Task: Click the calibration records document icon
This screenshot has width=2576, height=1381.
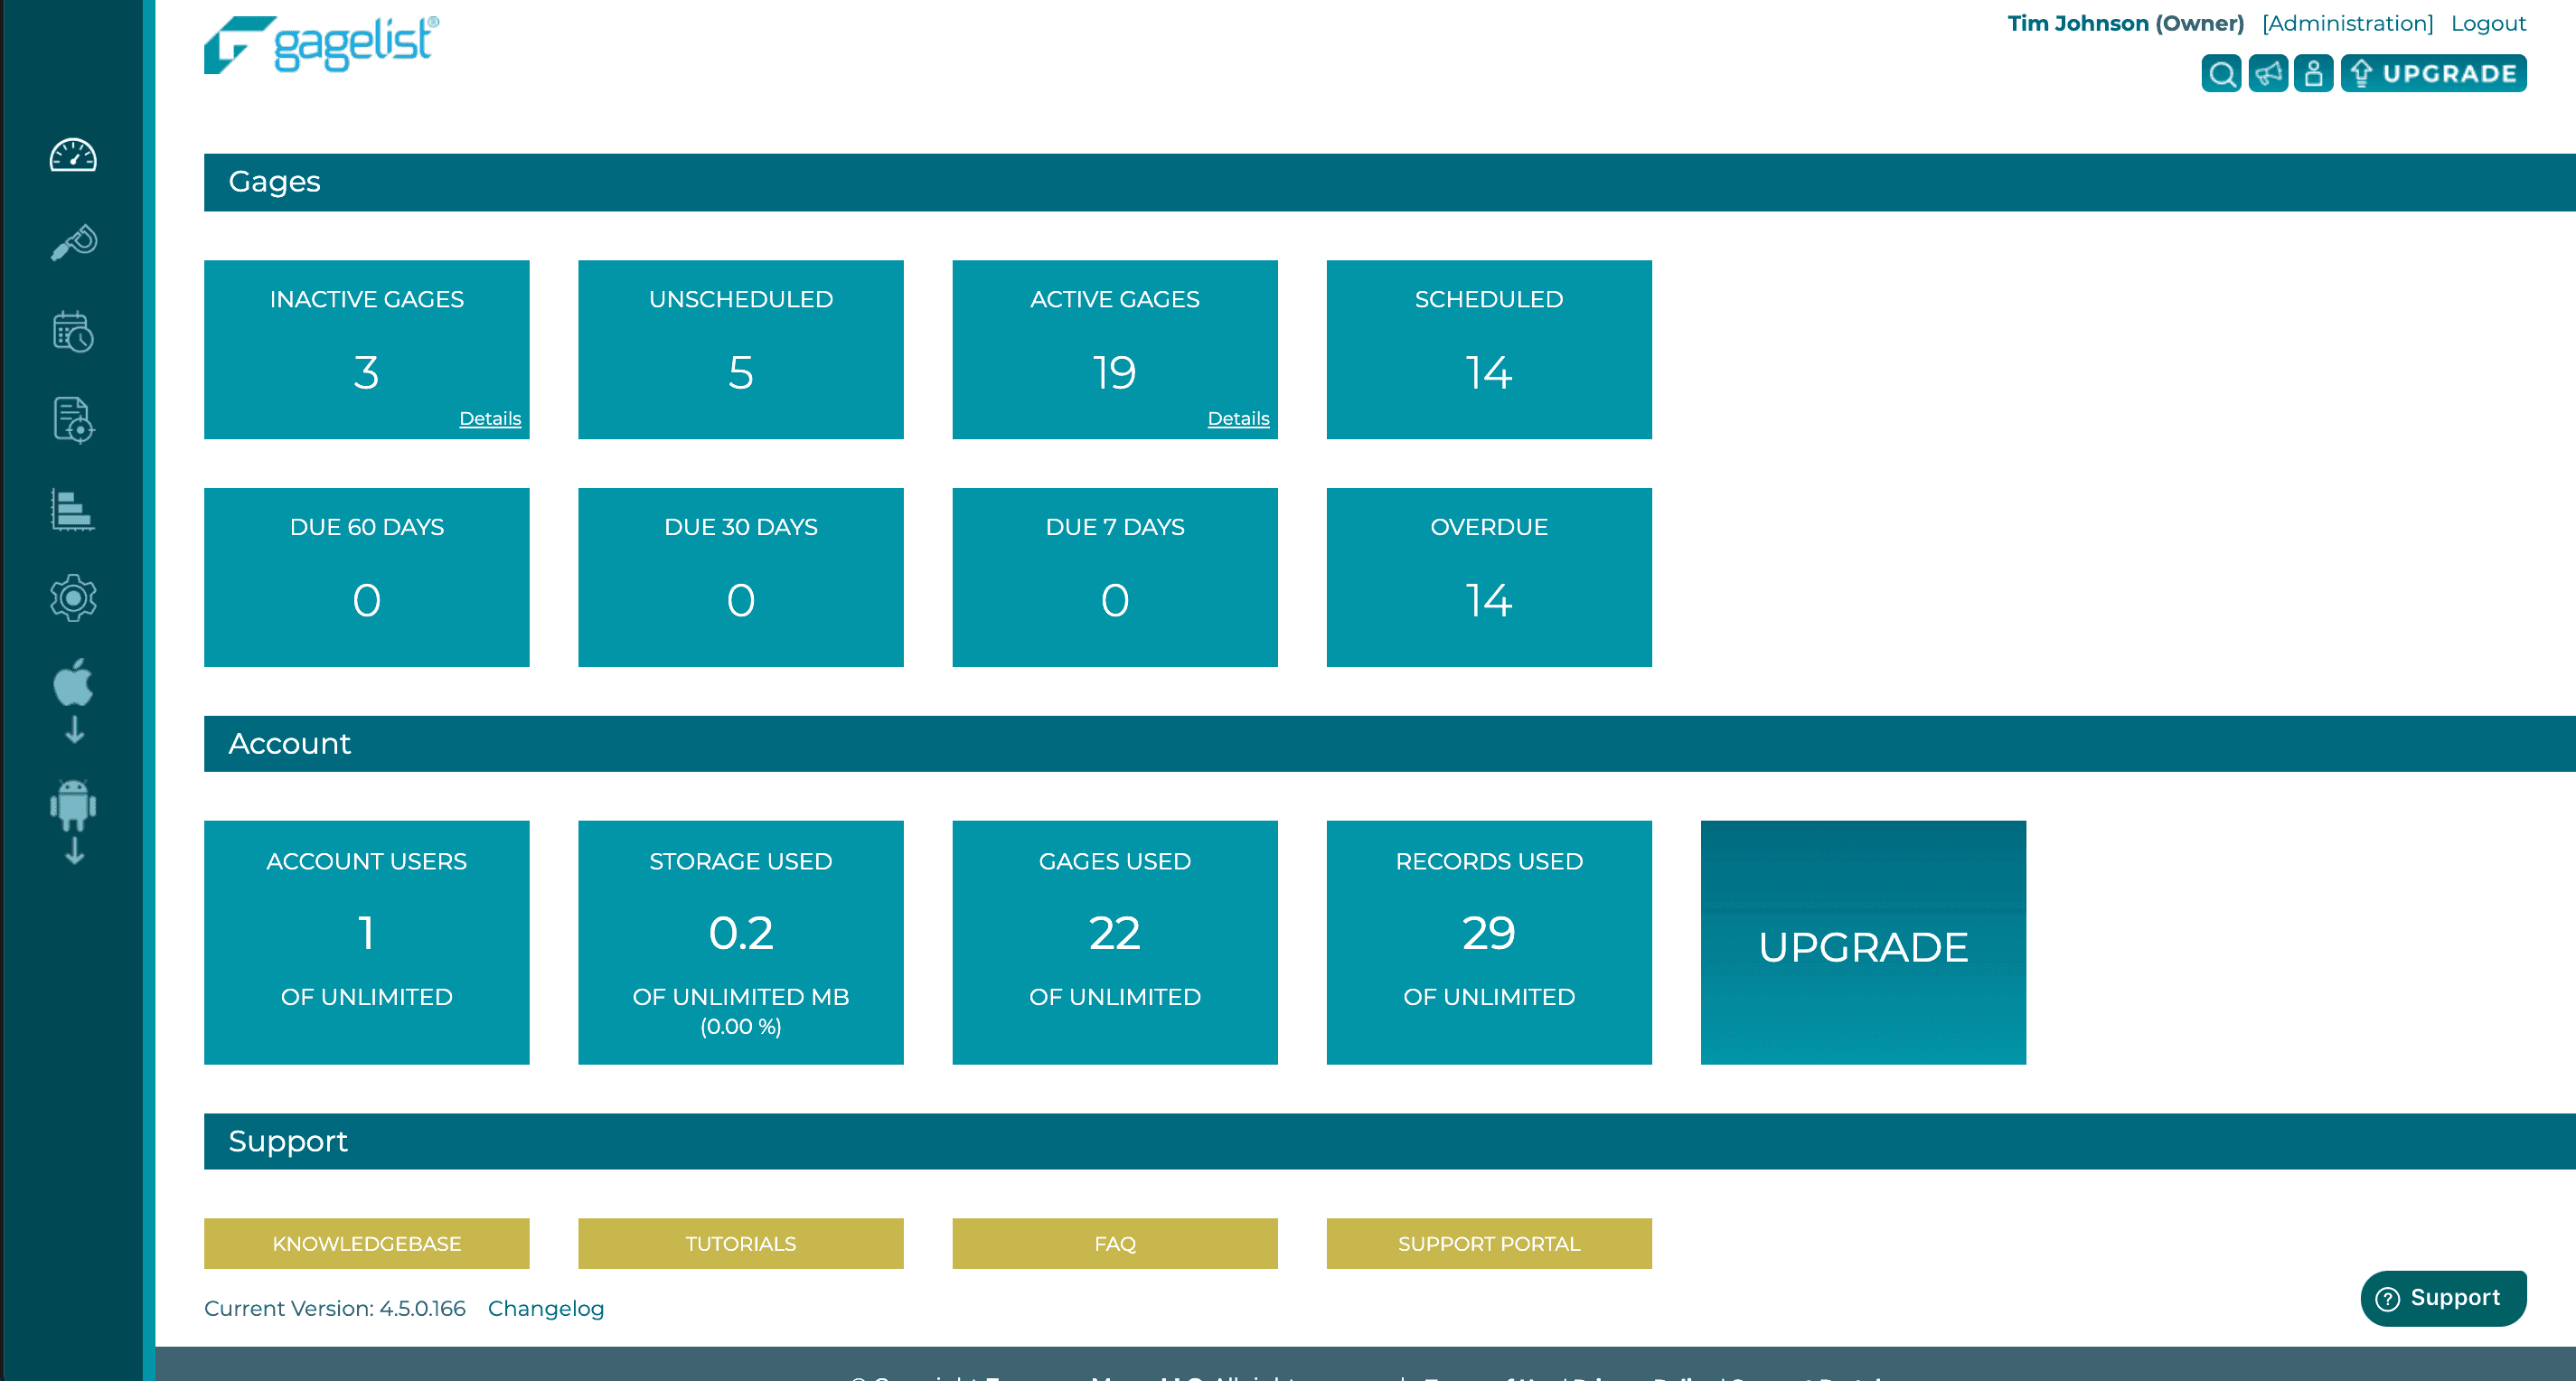Action: click(73, 419)
